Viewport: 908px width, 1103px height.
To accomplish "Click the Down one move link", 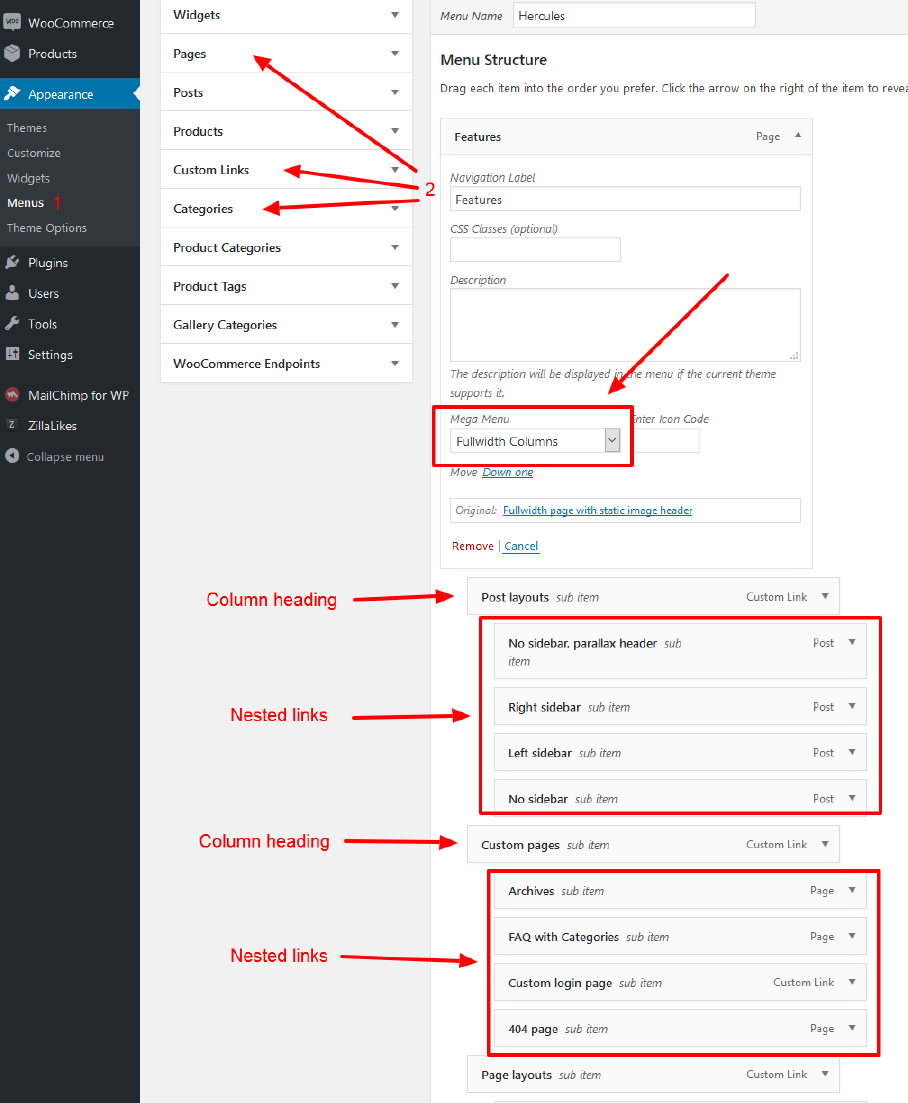I will pos(507,472).
